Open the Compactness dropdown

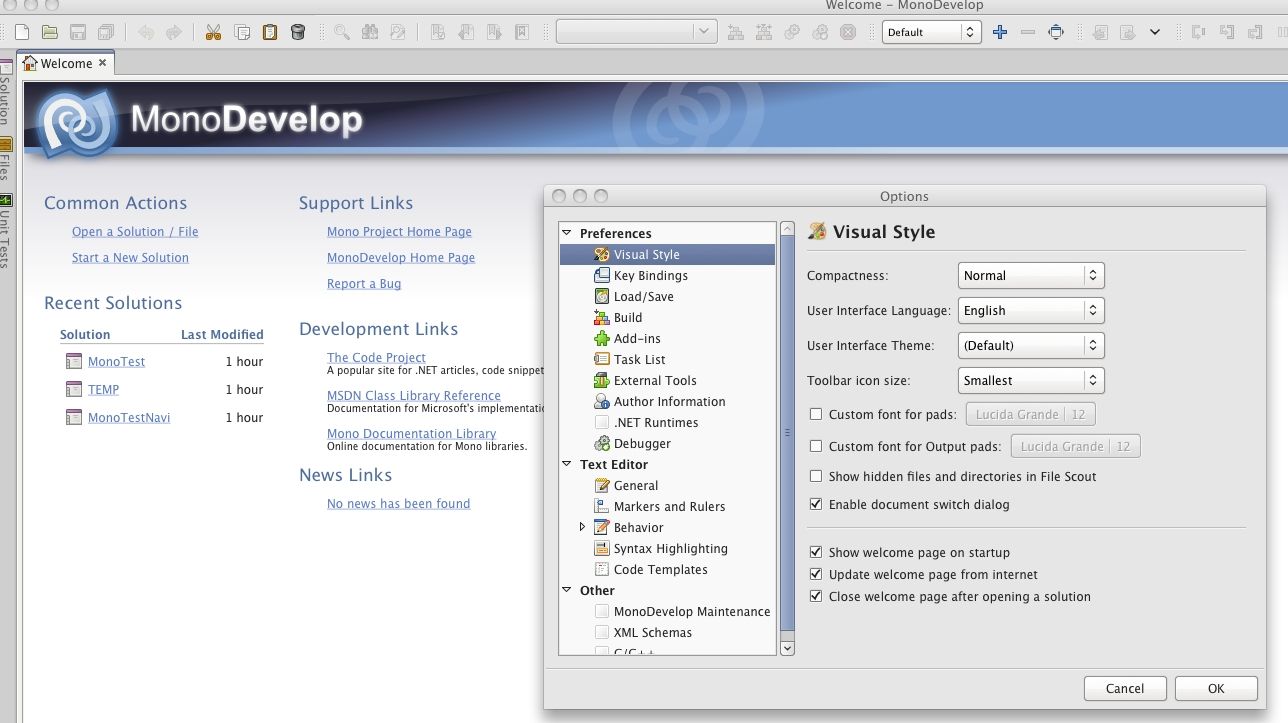pyautogui.click(x=1031, y=275)
